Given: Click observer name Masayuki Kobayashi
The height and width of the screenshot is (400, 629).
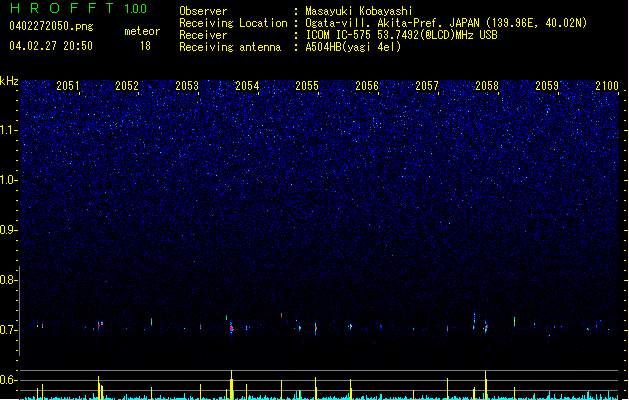Looking at the screenshot, I should point(359,11).
